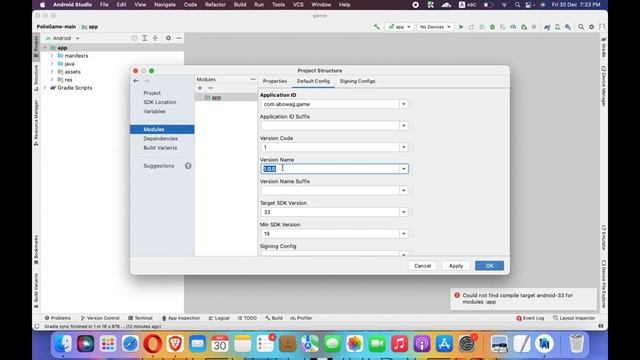Open Version Code dropdown arrow
640x360 pixels.
[404, 147]
